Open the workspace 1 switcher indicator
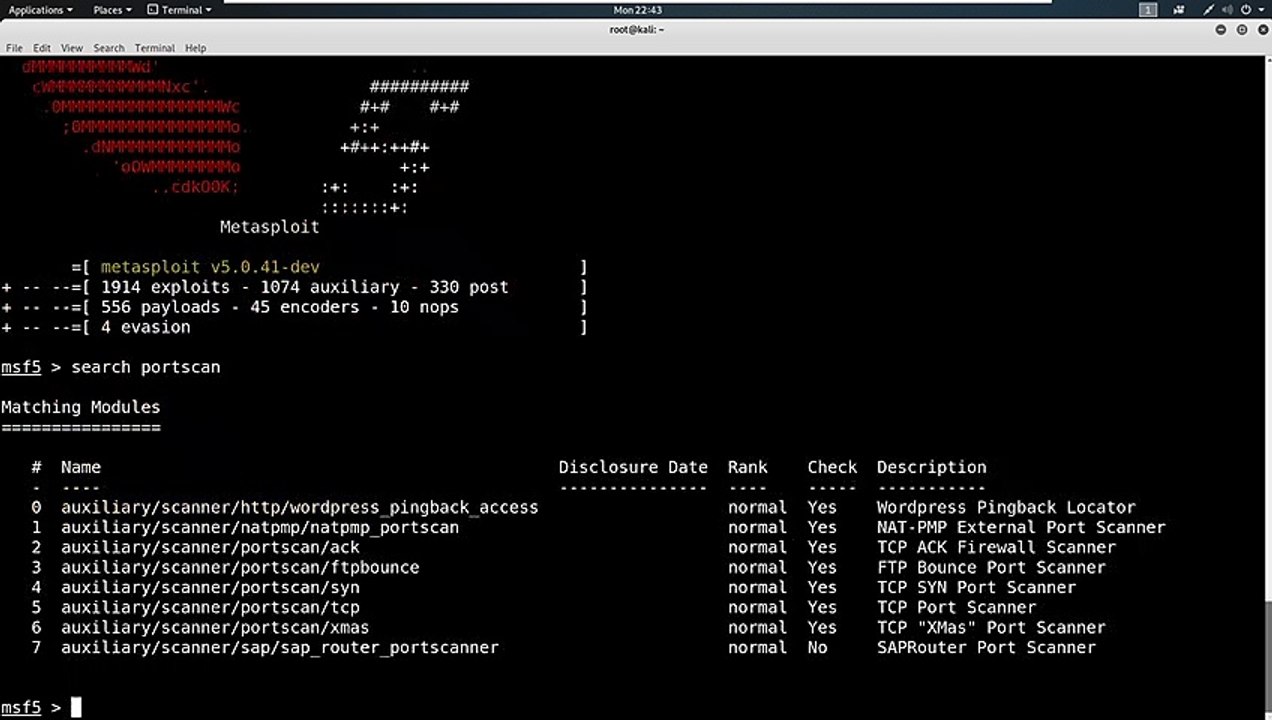The height and width of the screenshot is (720, 1272). click(1148, 10)
